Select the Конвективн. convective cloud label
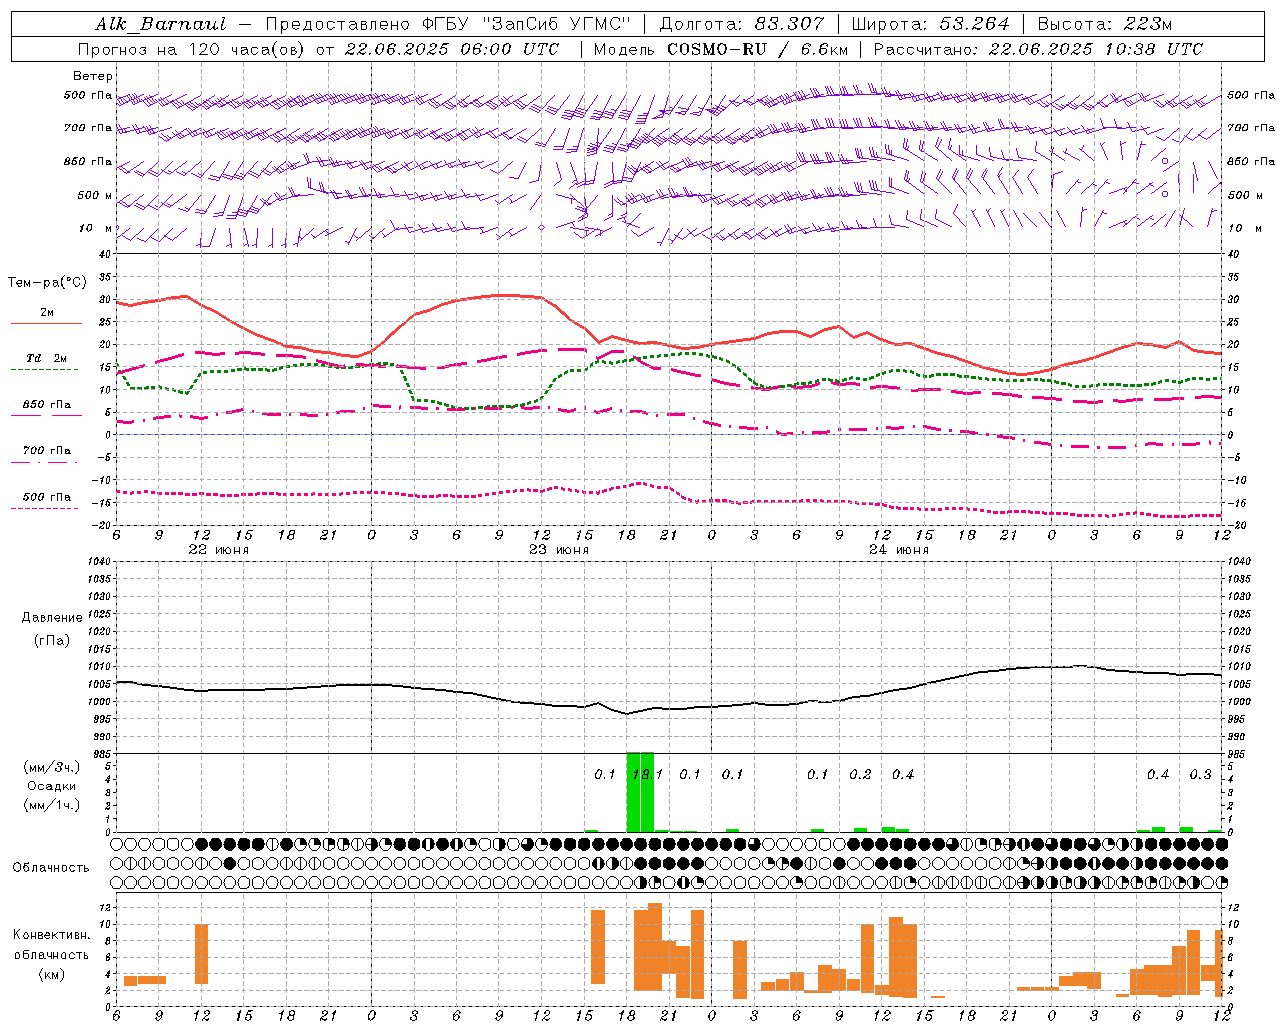 tap(52, 935)
